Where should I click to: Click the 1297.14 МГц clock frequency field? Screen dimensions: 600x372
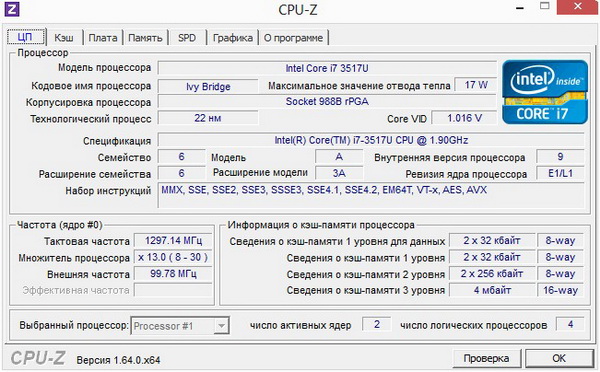[x=173, y=241]
